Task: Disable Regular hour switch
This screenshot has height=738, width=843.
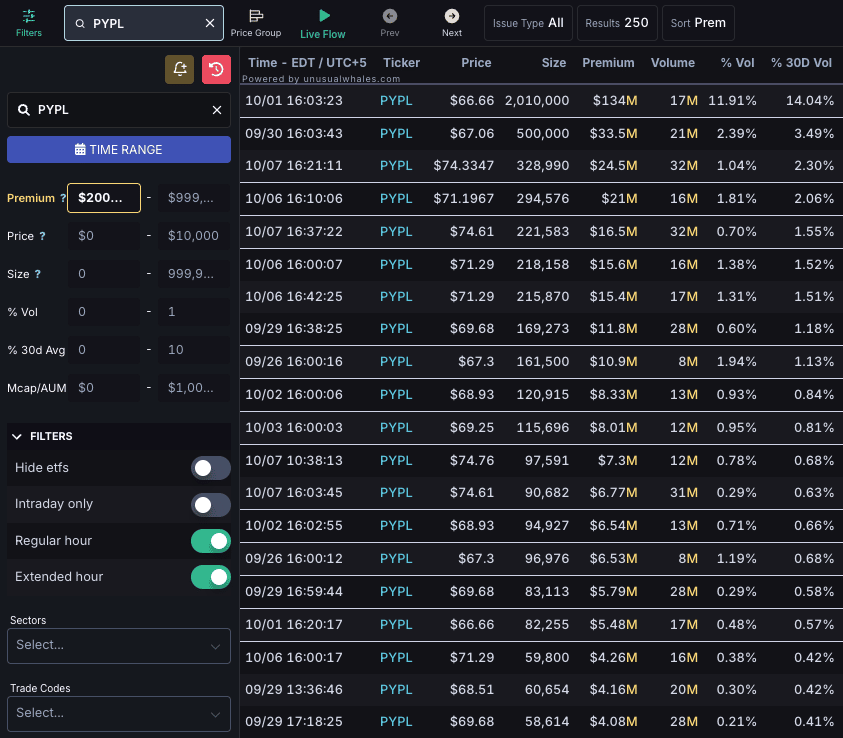Action: (x=210, y=541)
